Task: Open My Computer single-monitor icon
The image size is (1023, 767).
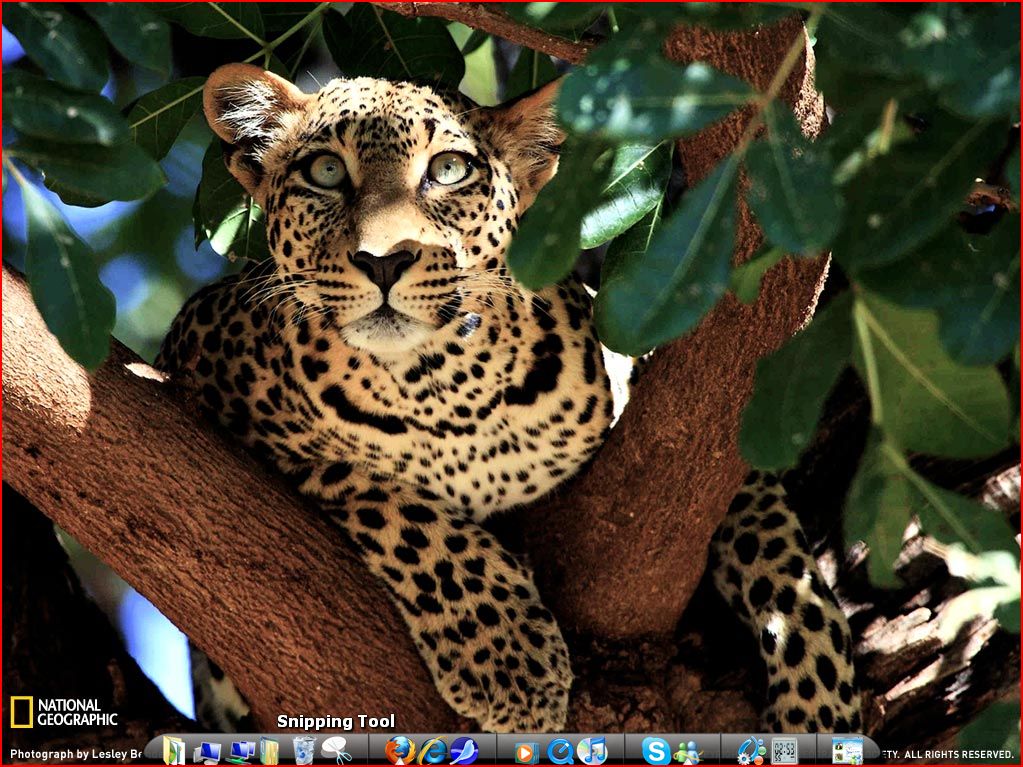Action: tap(207, 751)
